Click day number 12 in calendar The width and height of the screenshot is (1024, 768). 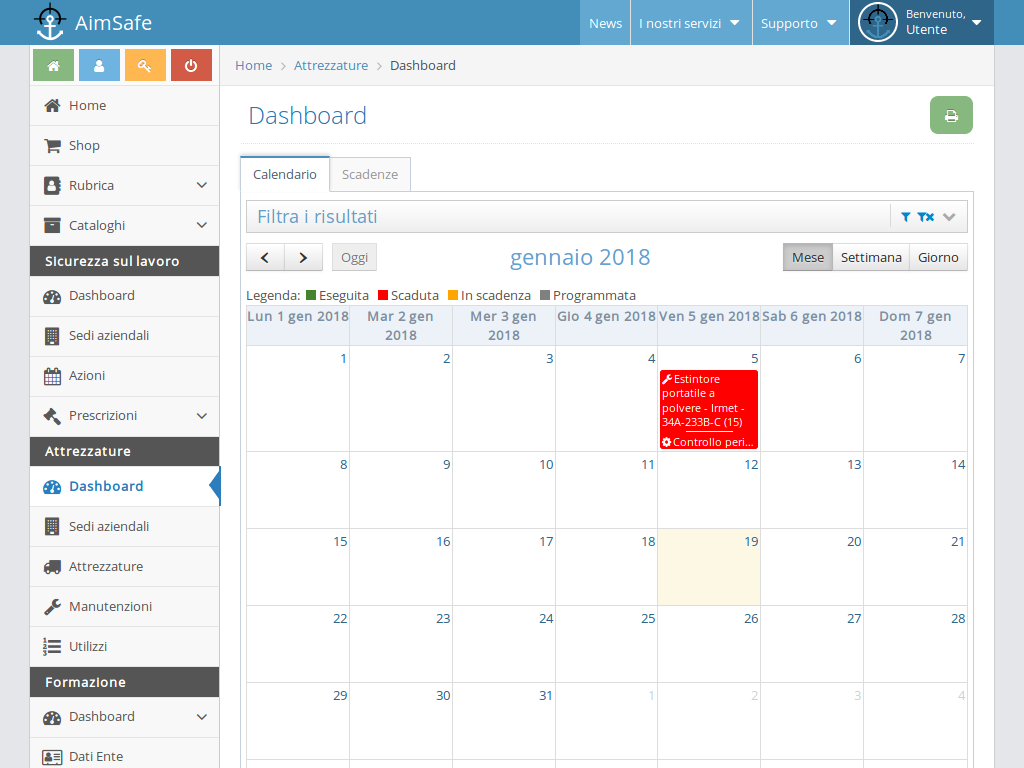(x=751, y=464)
